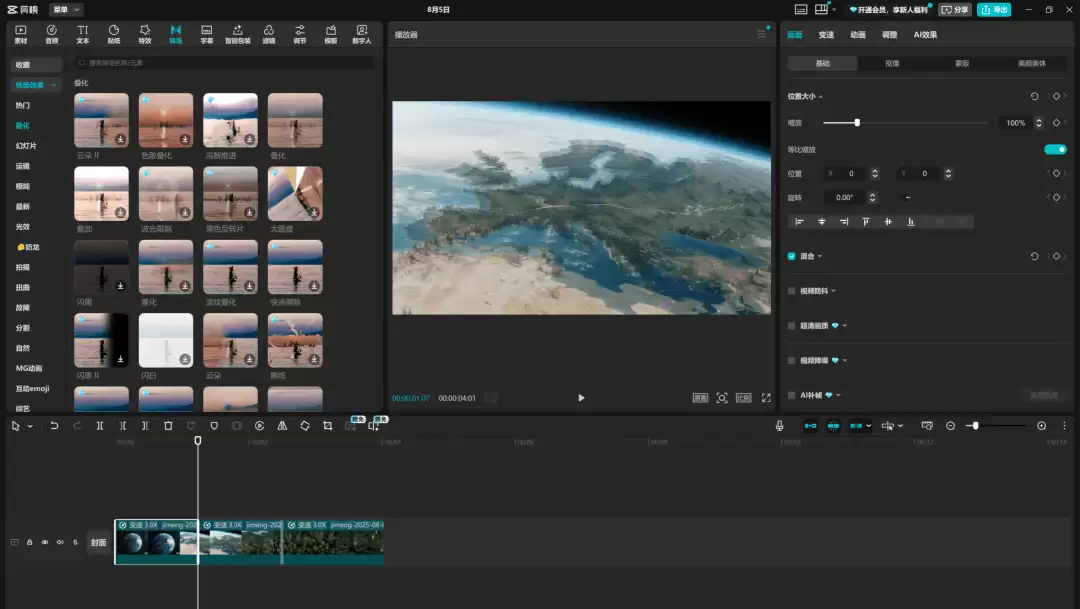Image resolution: width=1080 pixels, height=609 pixels.
Task: Enable the 视频防抖 stabilization checkbox
Action: [x=791, y=291]
